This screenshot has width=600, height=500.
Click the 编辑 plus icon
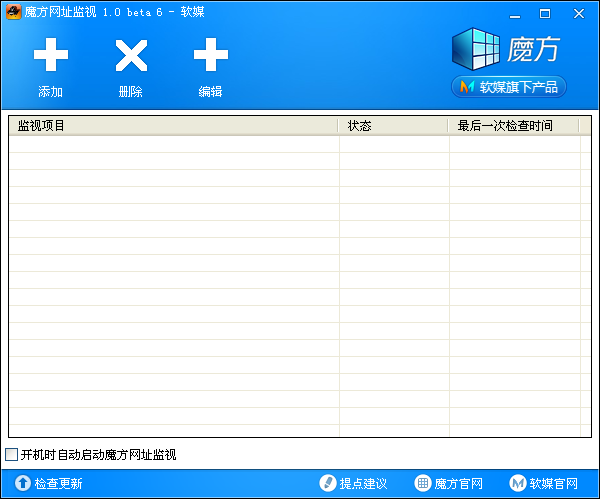pyautogui.click(x=211, y=54)
